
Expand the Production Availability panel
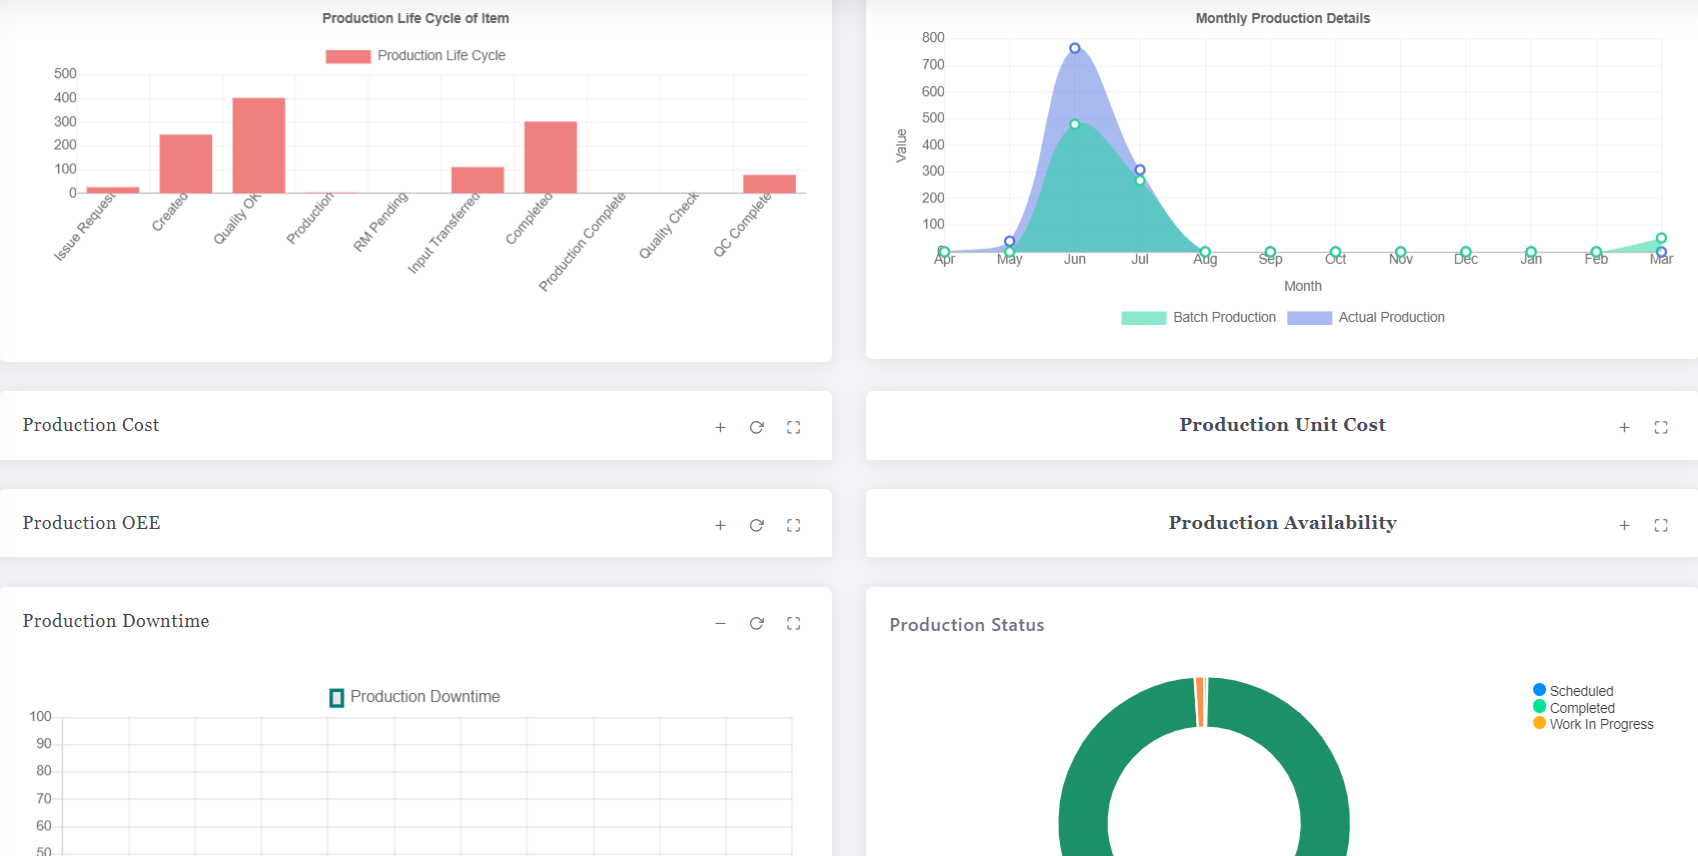(x=1624, y=525)
